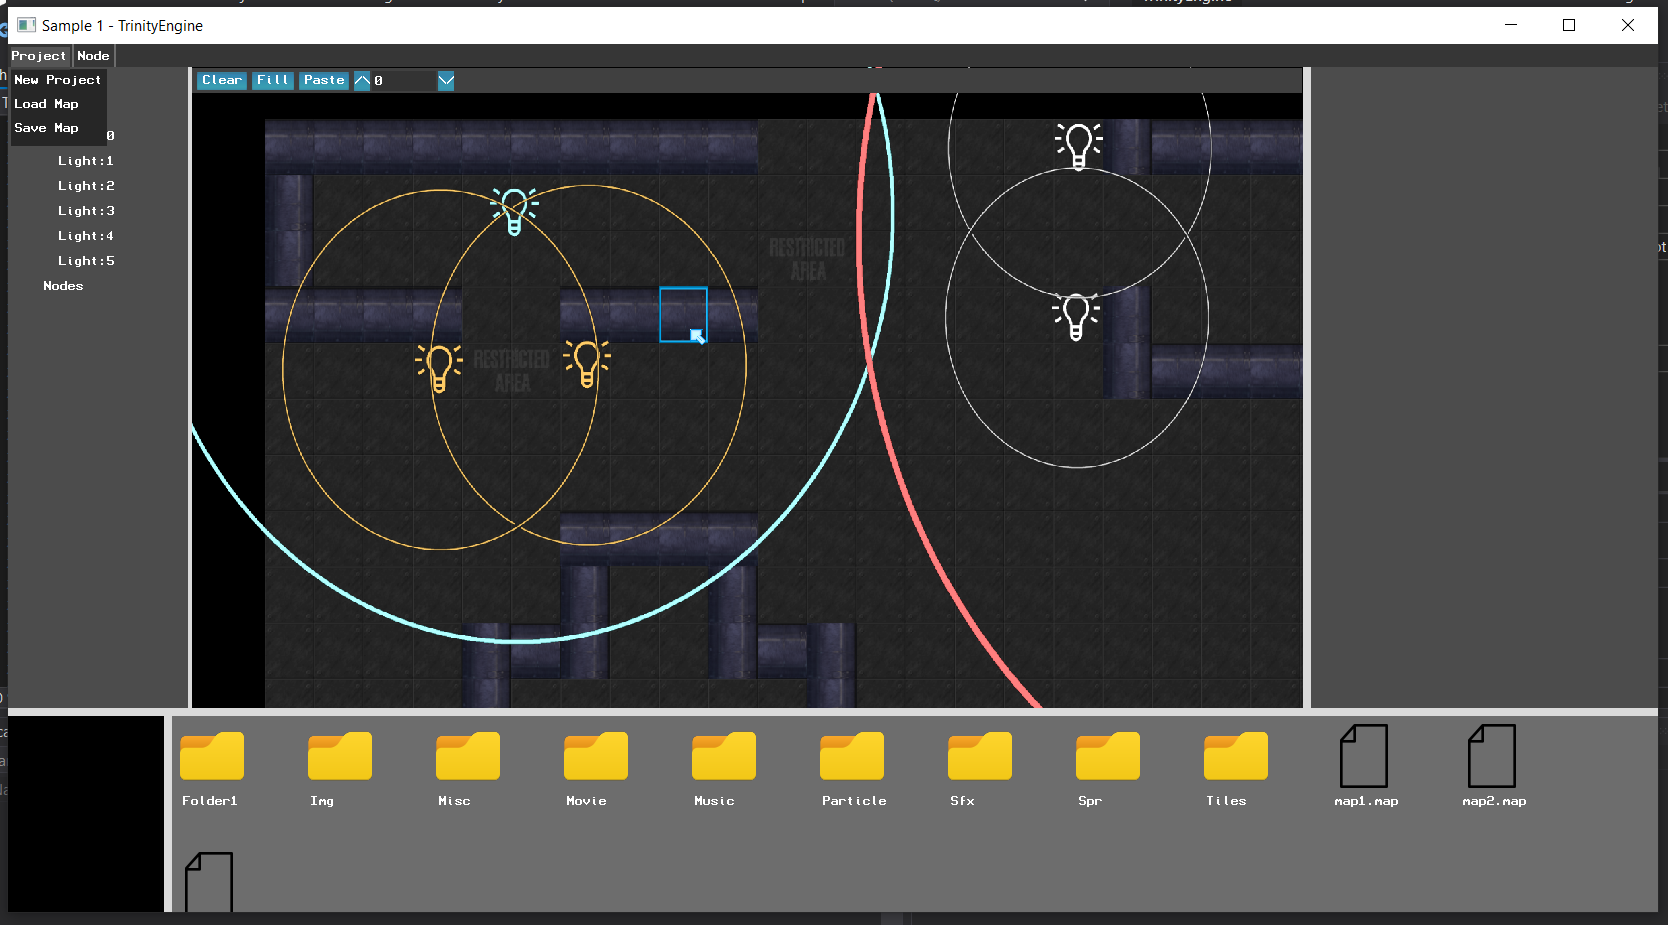Viewport: 1668px width, 925px height.
Task: Select the right orange light bulb
Action: click(x=587, y=363)
